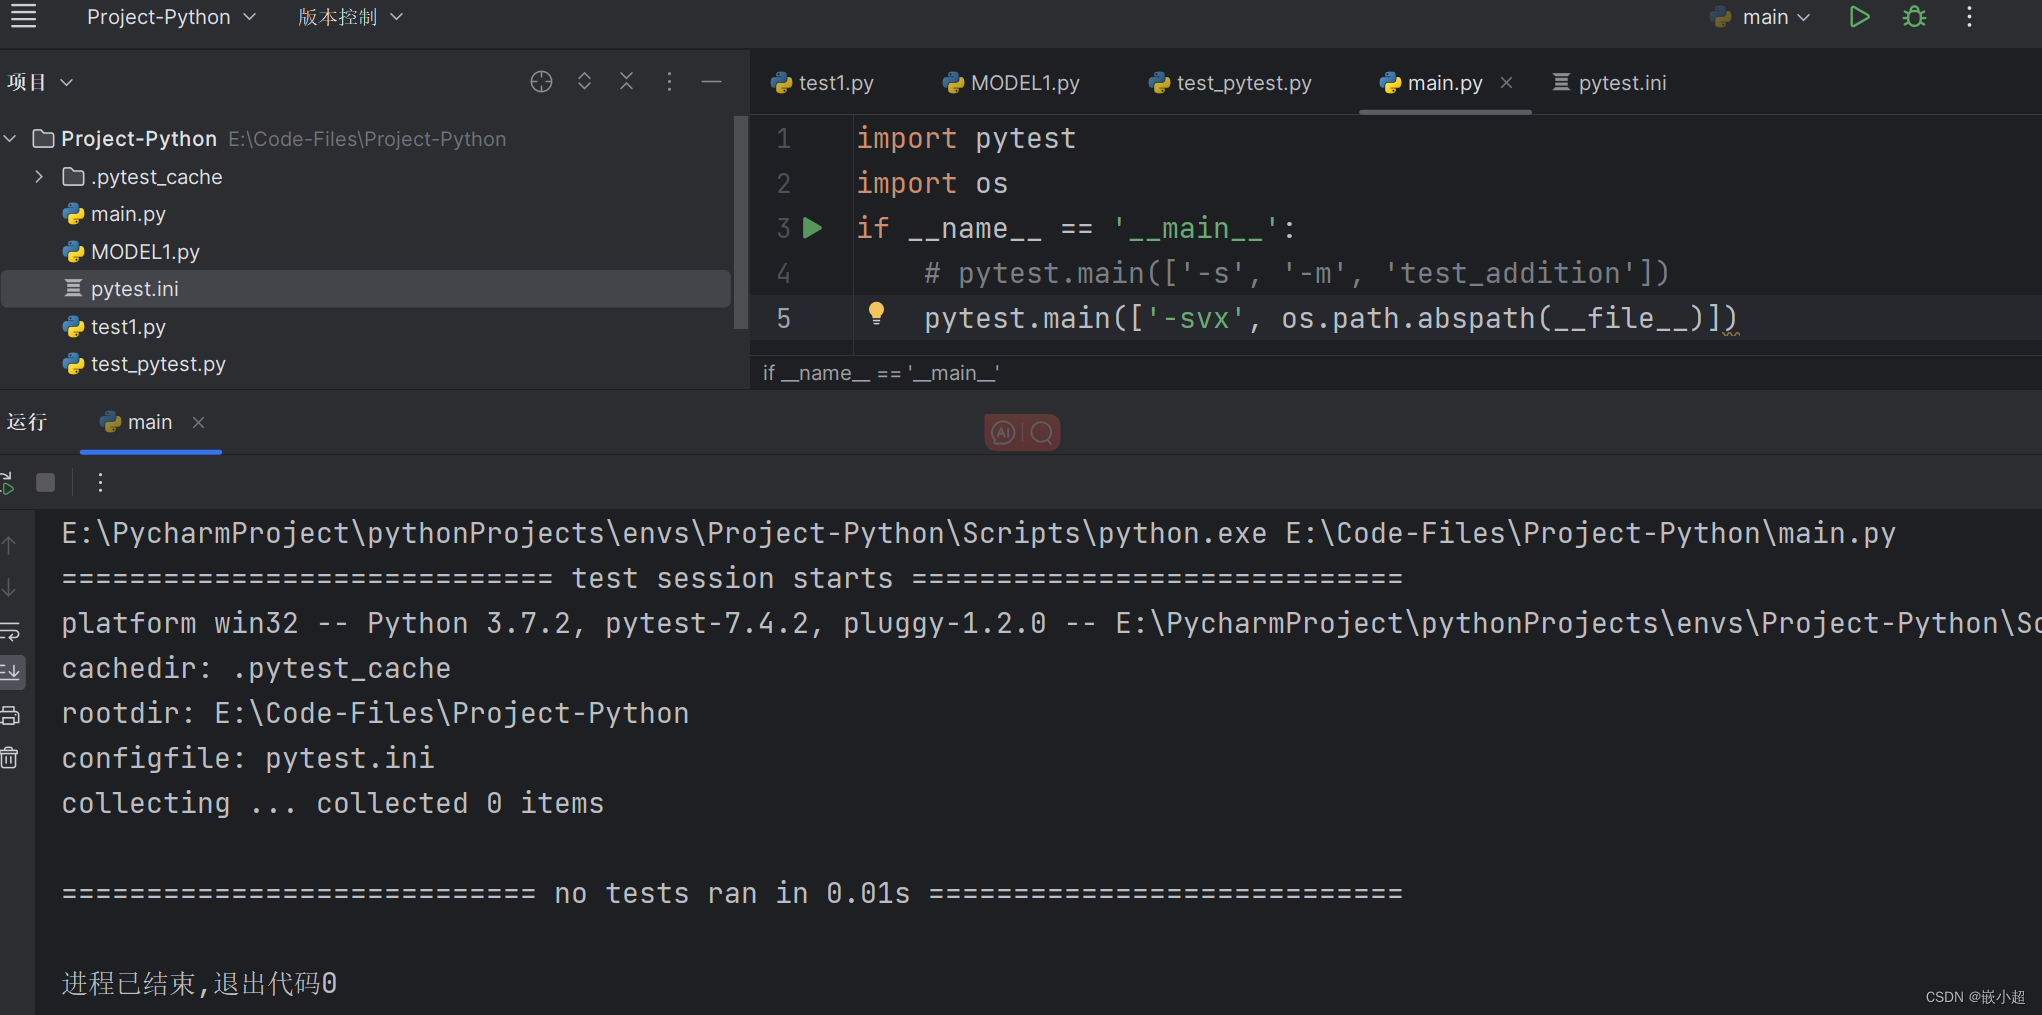Image resolution: width=2042 pixels, height=1015 pixels.
Task: Click the yellow lightbulb intention icon
Action: click(876, 314)
